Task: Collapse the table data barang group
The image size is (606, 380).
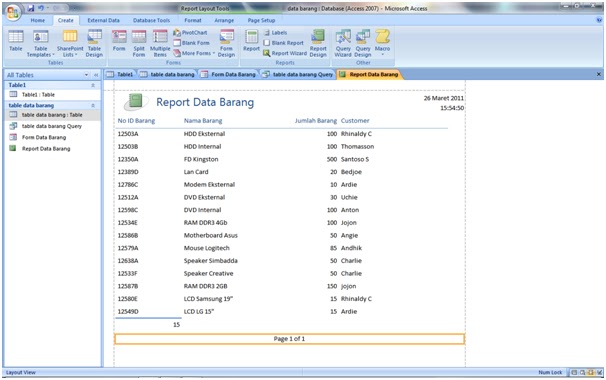Action: 93,105
